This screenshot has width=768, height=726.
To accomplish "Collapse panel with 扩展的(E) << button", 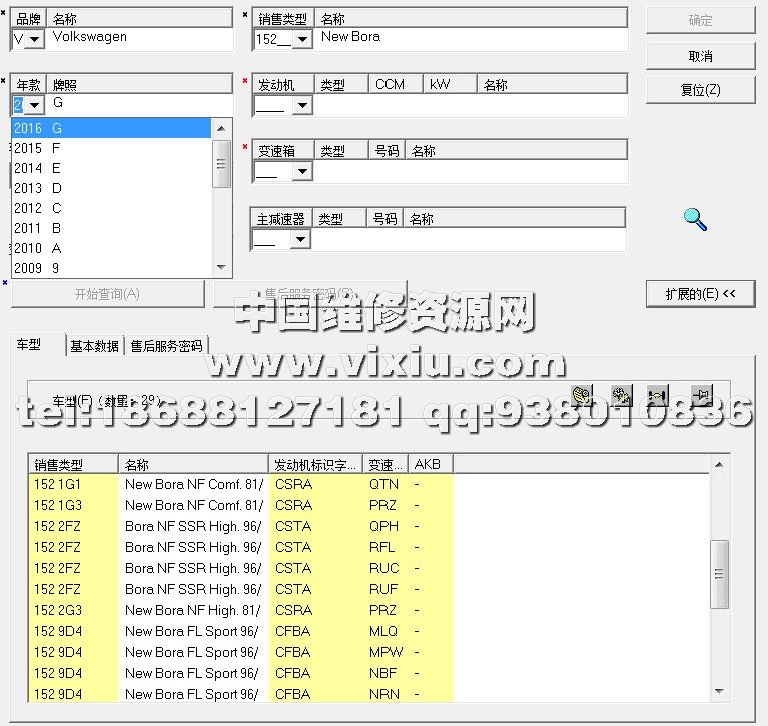I will point(700,294).
